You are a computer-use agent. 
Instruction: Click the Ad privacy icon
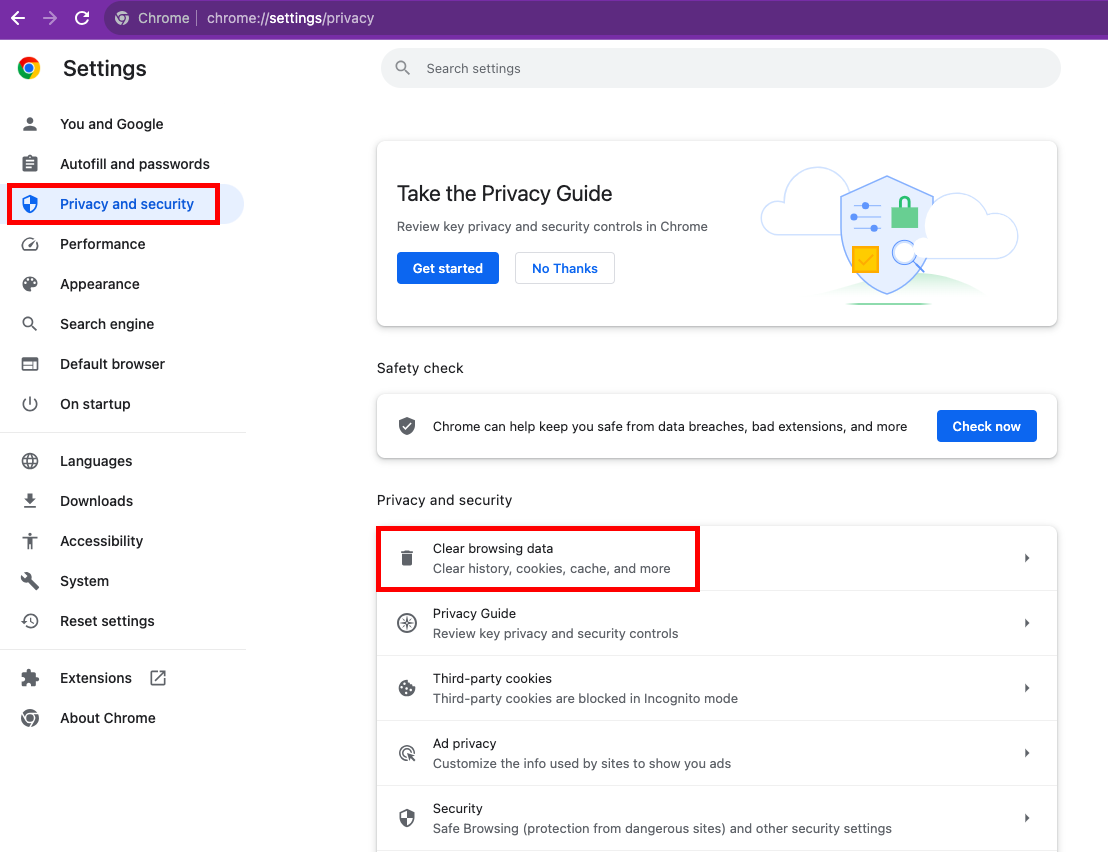click(x=406, y=753)
